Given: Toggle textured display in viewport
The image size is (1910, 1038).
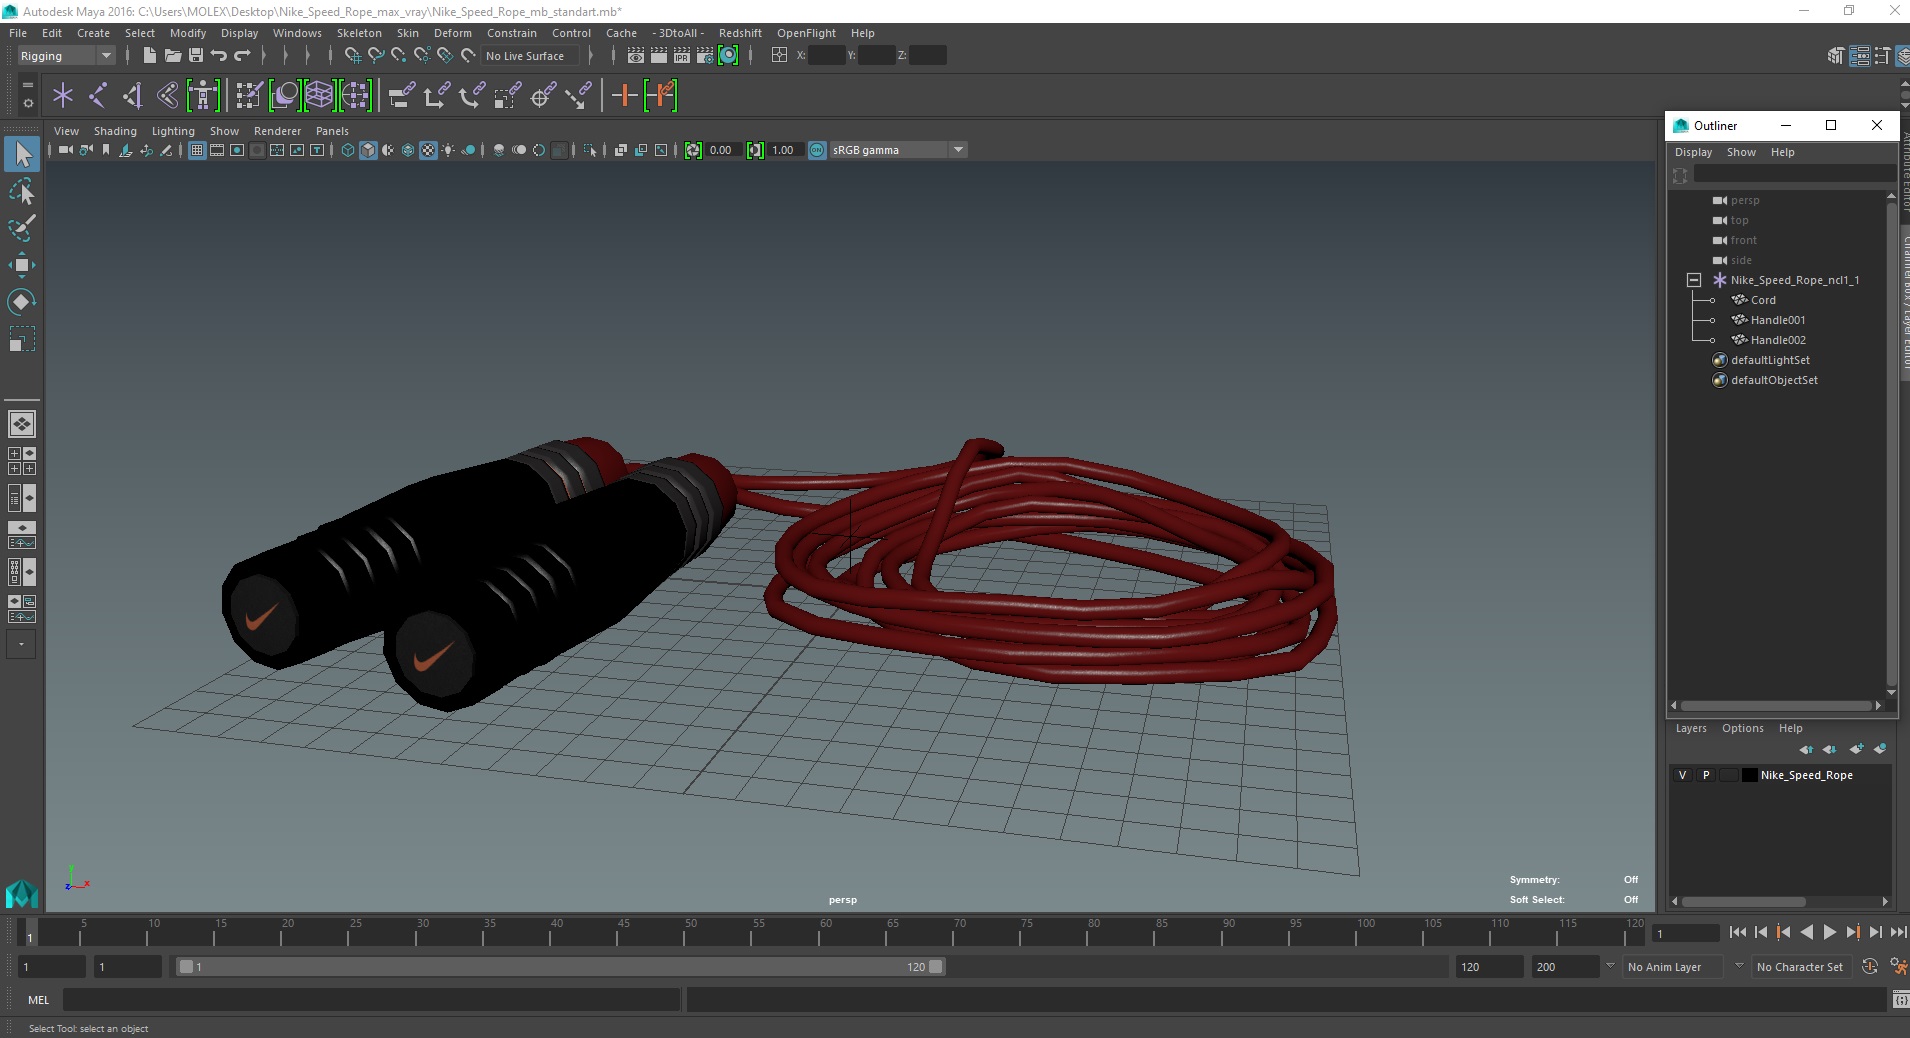Looking at the screenshot, I should [x=428, y=150].
